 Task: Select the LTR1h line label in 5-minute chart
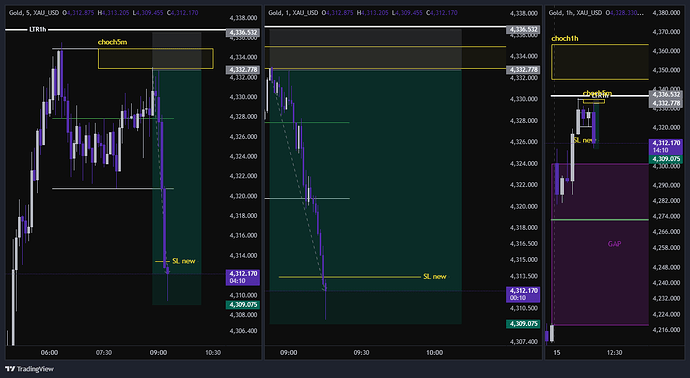[38, 29]
